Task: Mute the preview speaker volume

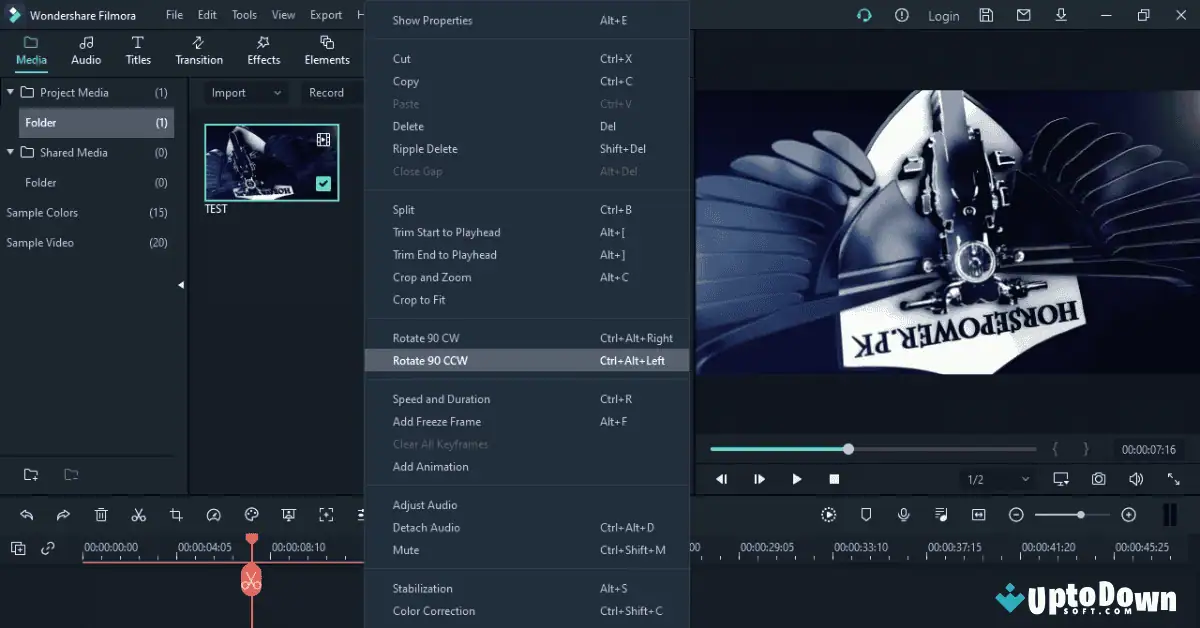Action: (x=1136, y=479)
